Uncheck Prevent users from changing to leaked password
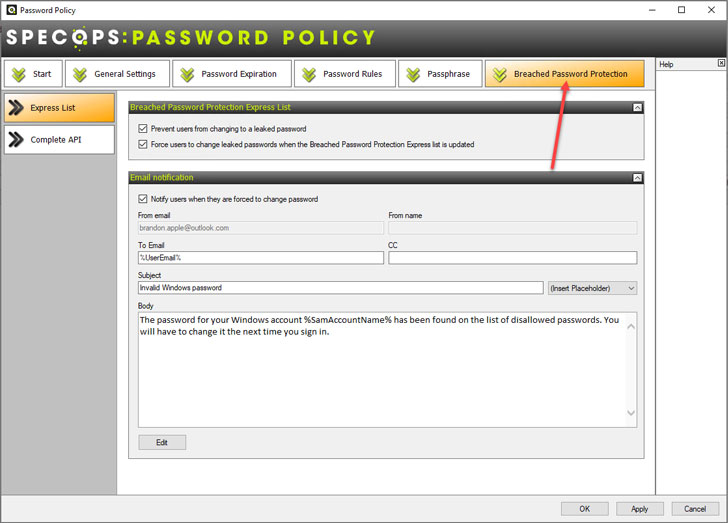The height and width of the screenshot is (523, 728). pos(143,129)
